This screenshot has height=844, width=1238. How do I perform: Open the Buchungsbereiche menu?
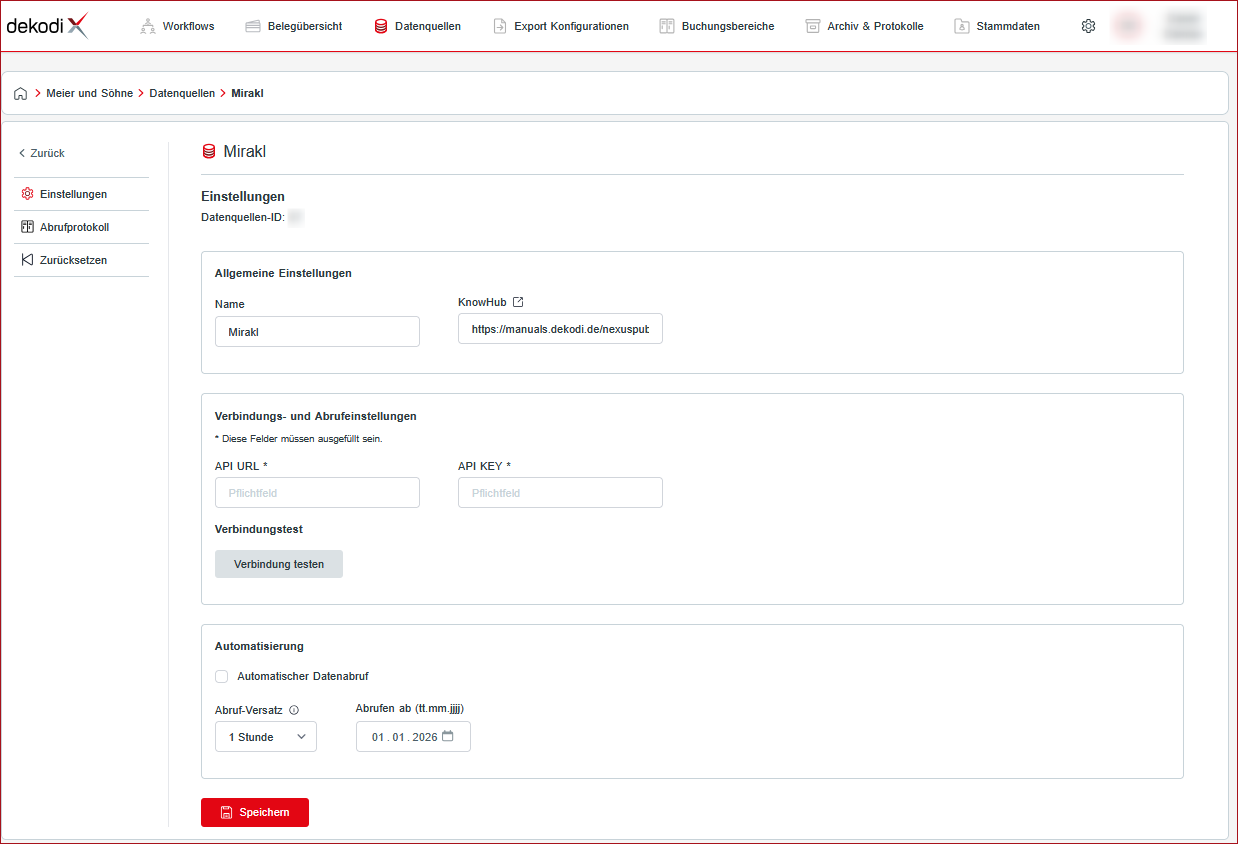717,26
